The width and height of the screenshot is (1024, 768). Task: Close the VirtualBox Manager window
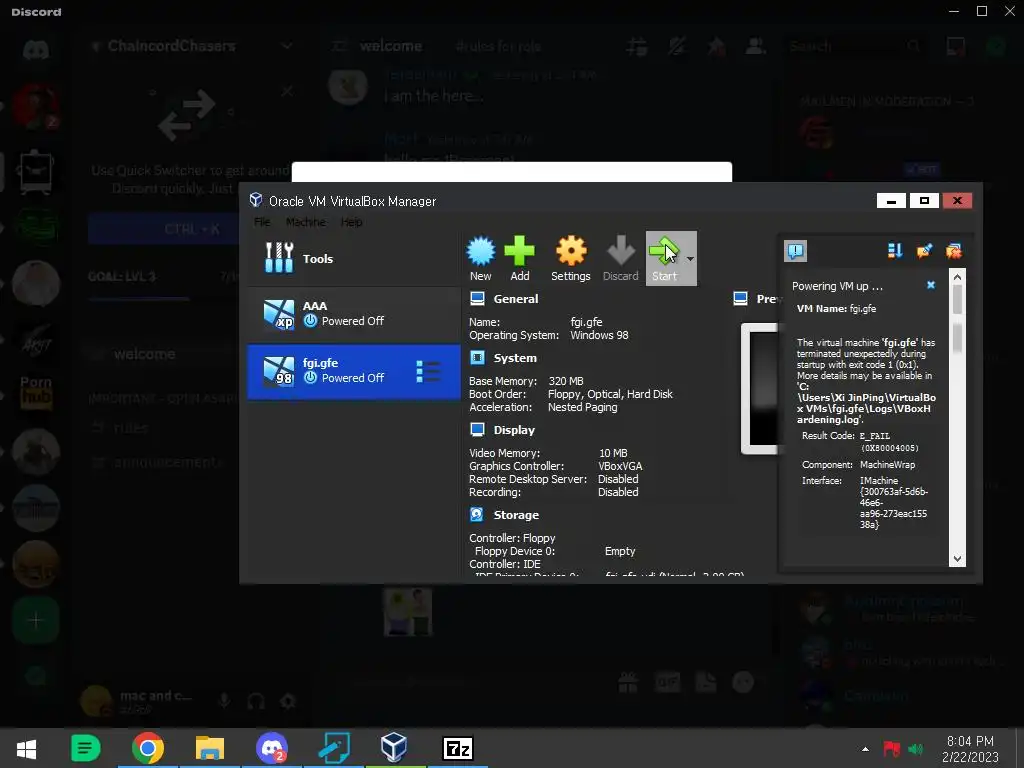tap(957, 200)
